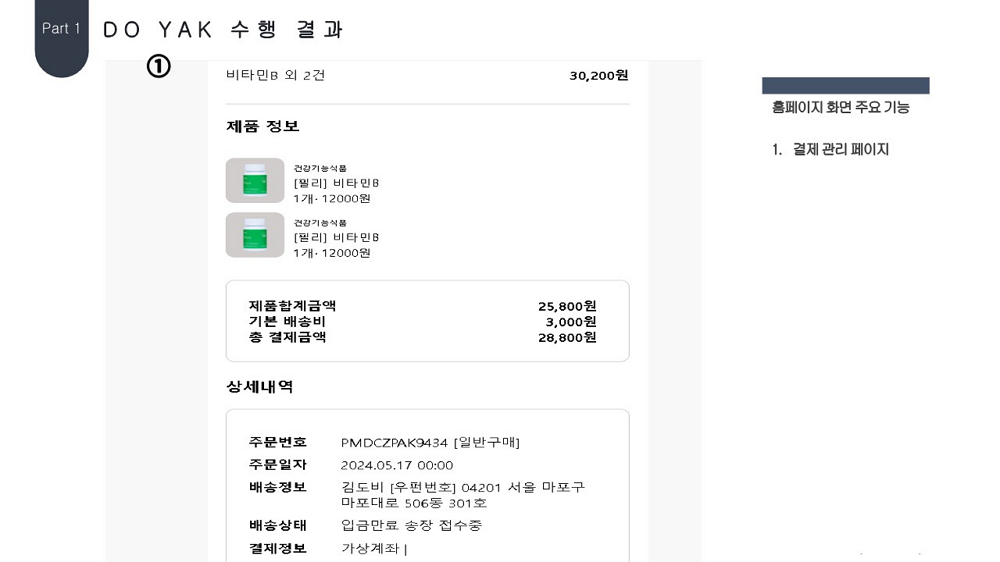The width and height of the screenshot is (1000, 562).
Task: Click the second 비타민B product thumbnail
Action: tap(255, 235)
